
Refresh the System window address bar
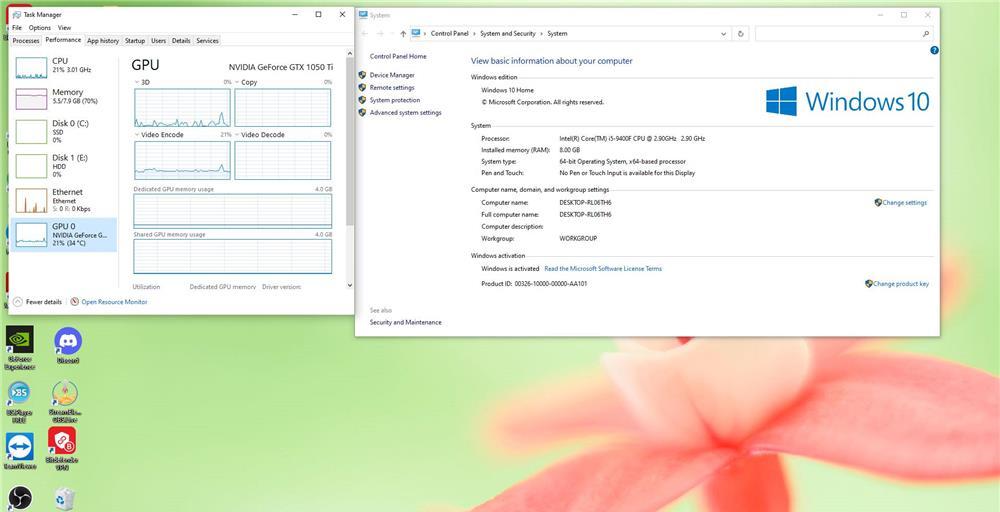tap(740, 34)
